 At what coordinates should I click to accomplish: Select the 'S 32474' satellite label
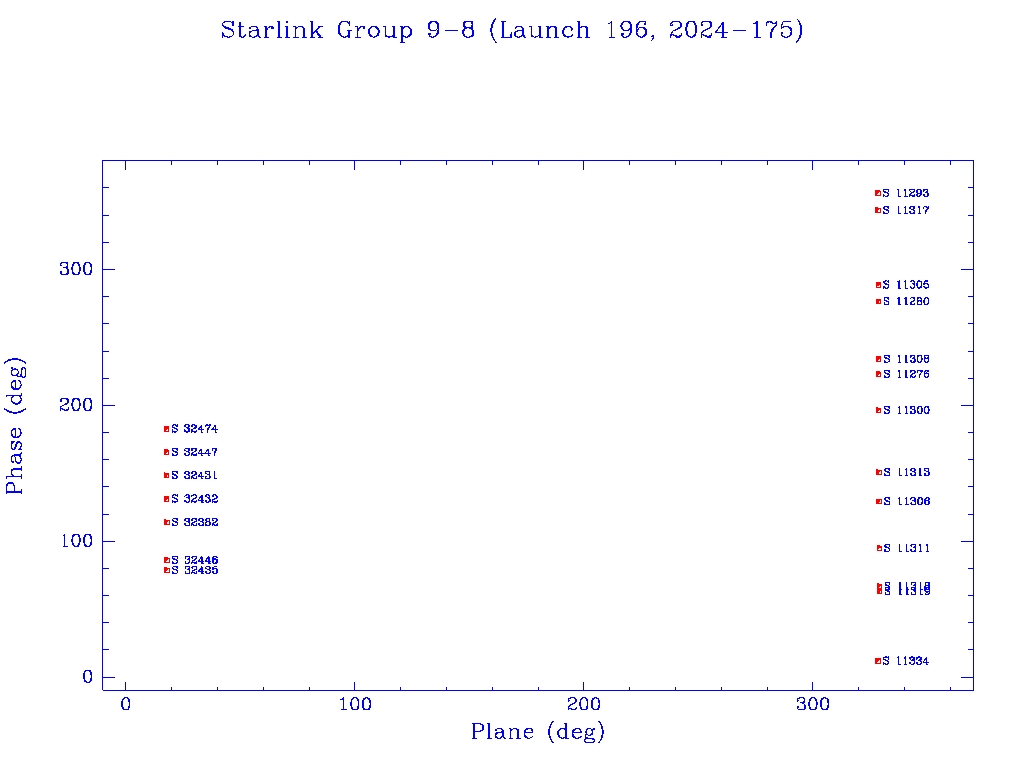pos(195,429)
